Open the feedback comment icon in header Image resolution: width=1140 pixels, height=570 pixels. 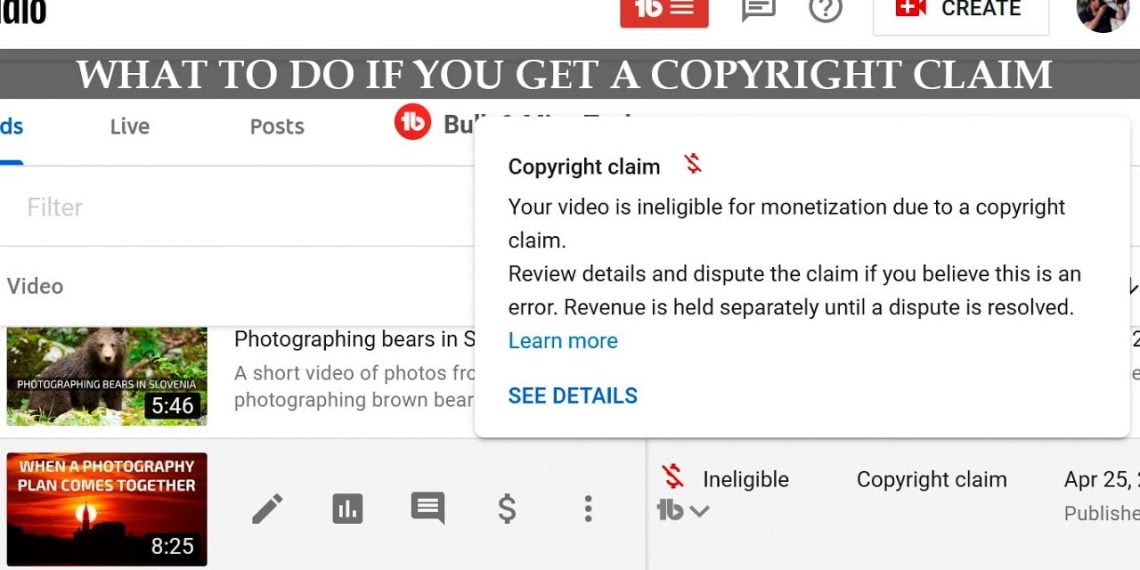(758, 9)
